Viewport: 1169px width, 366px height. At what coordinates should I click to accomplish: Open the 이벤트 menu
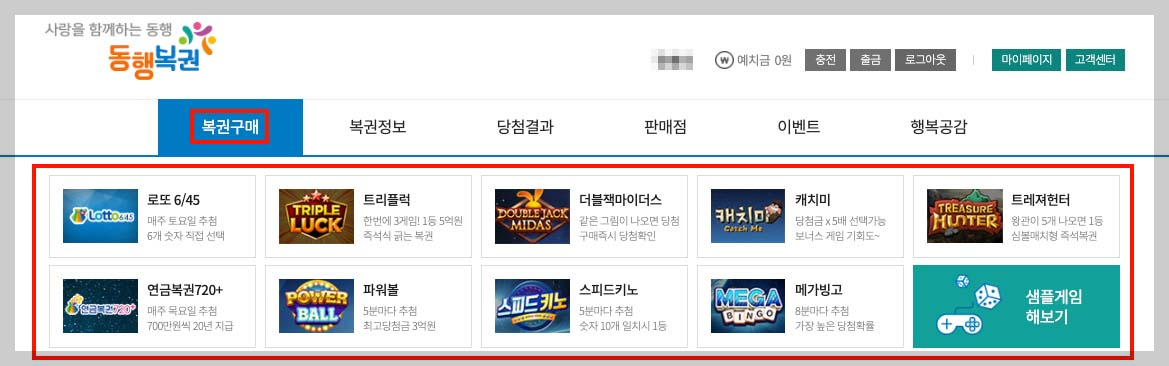point(798,127)
